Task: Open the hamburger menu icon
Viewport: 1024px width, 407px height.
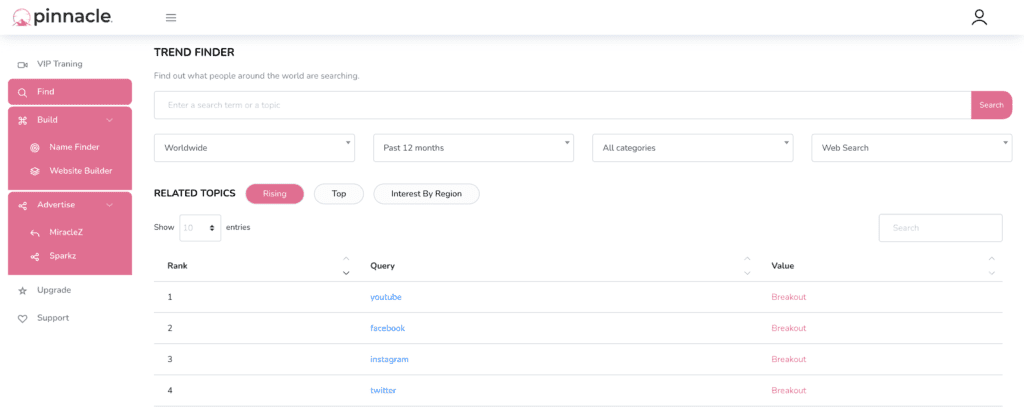Action: click(x=171, y=18)
